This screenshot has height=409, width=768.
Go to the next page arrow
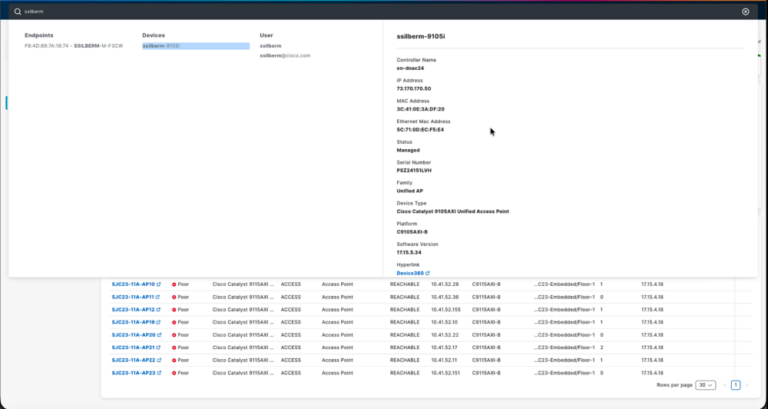(x=746, y=385)
